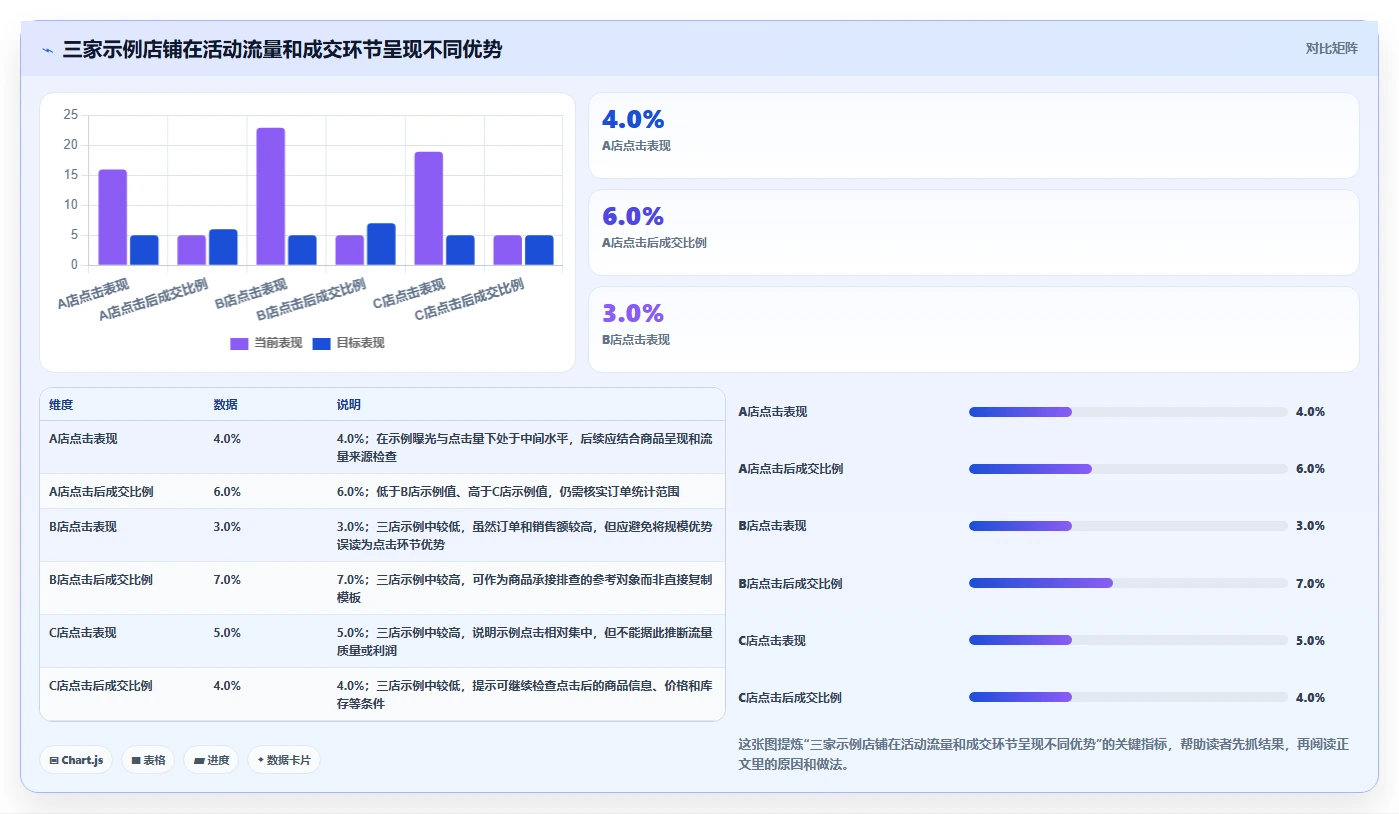
Task: Select the B店点击表现 table row label
Action: coord(83,527)
